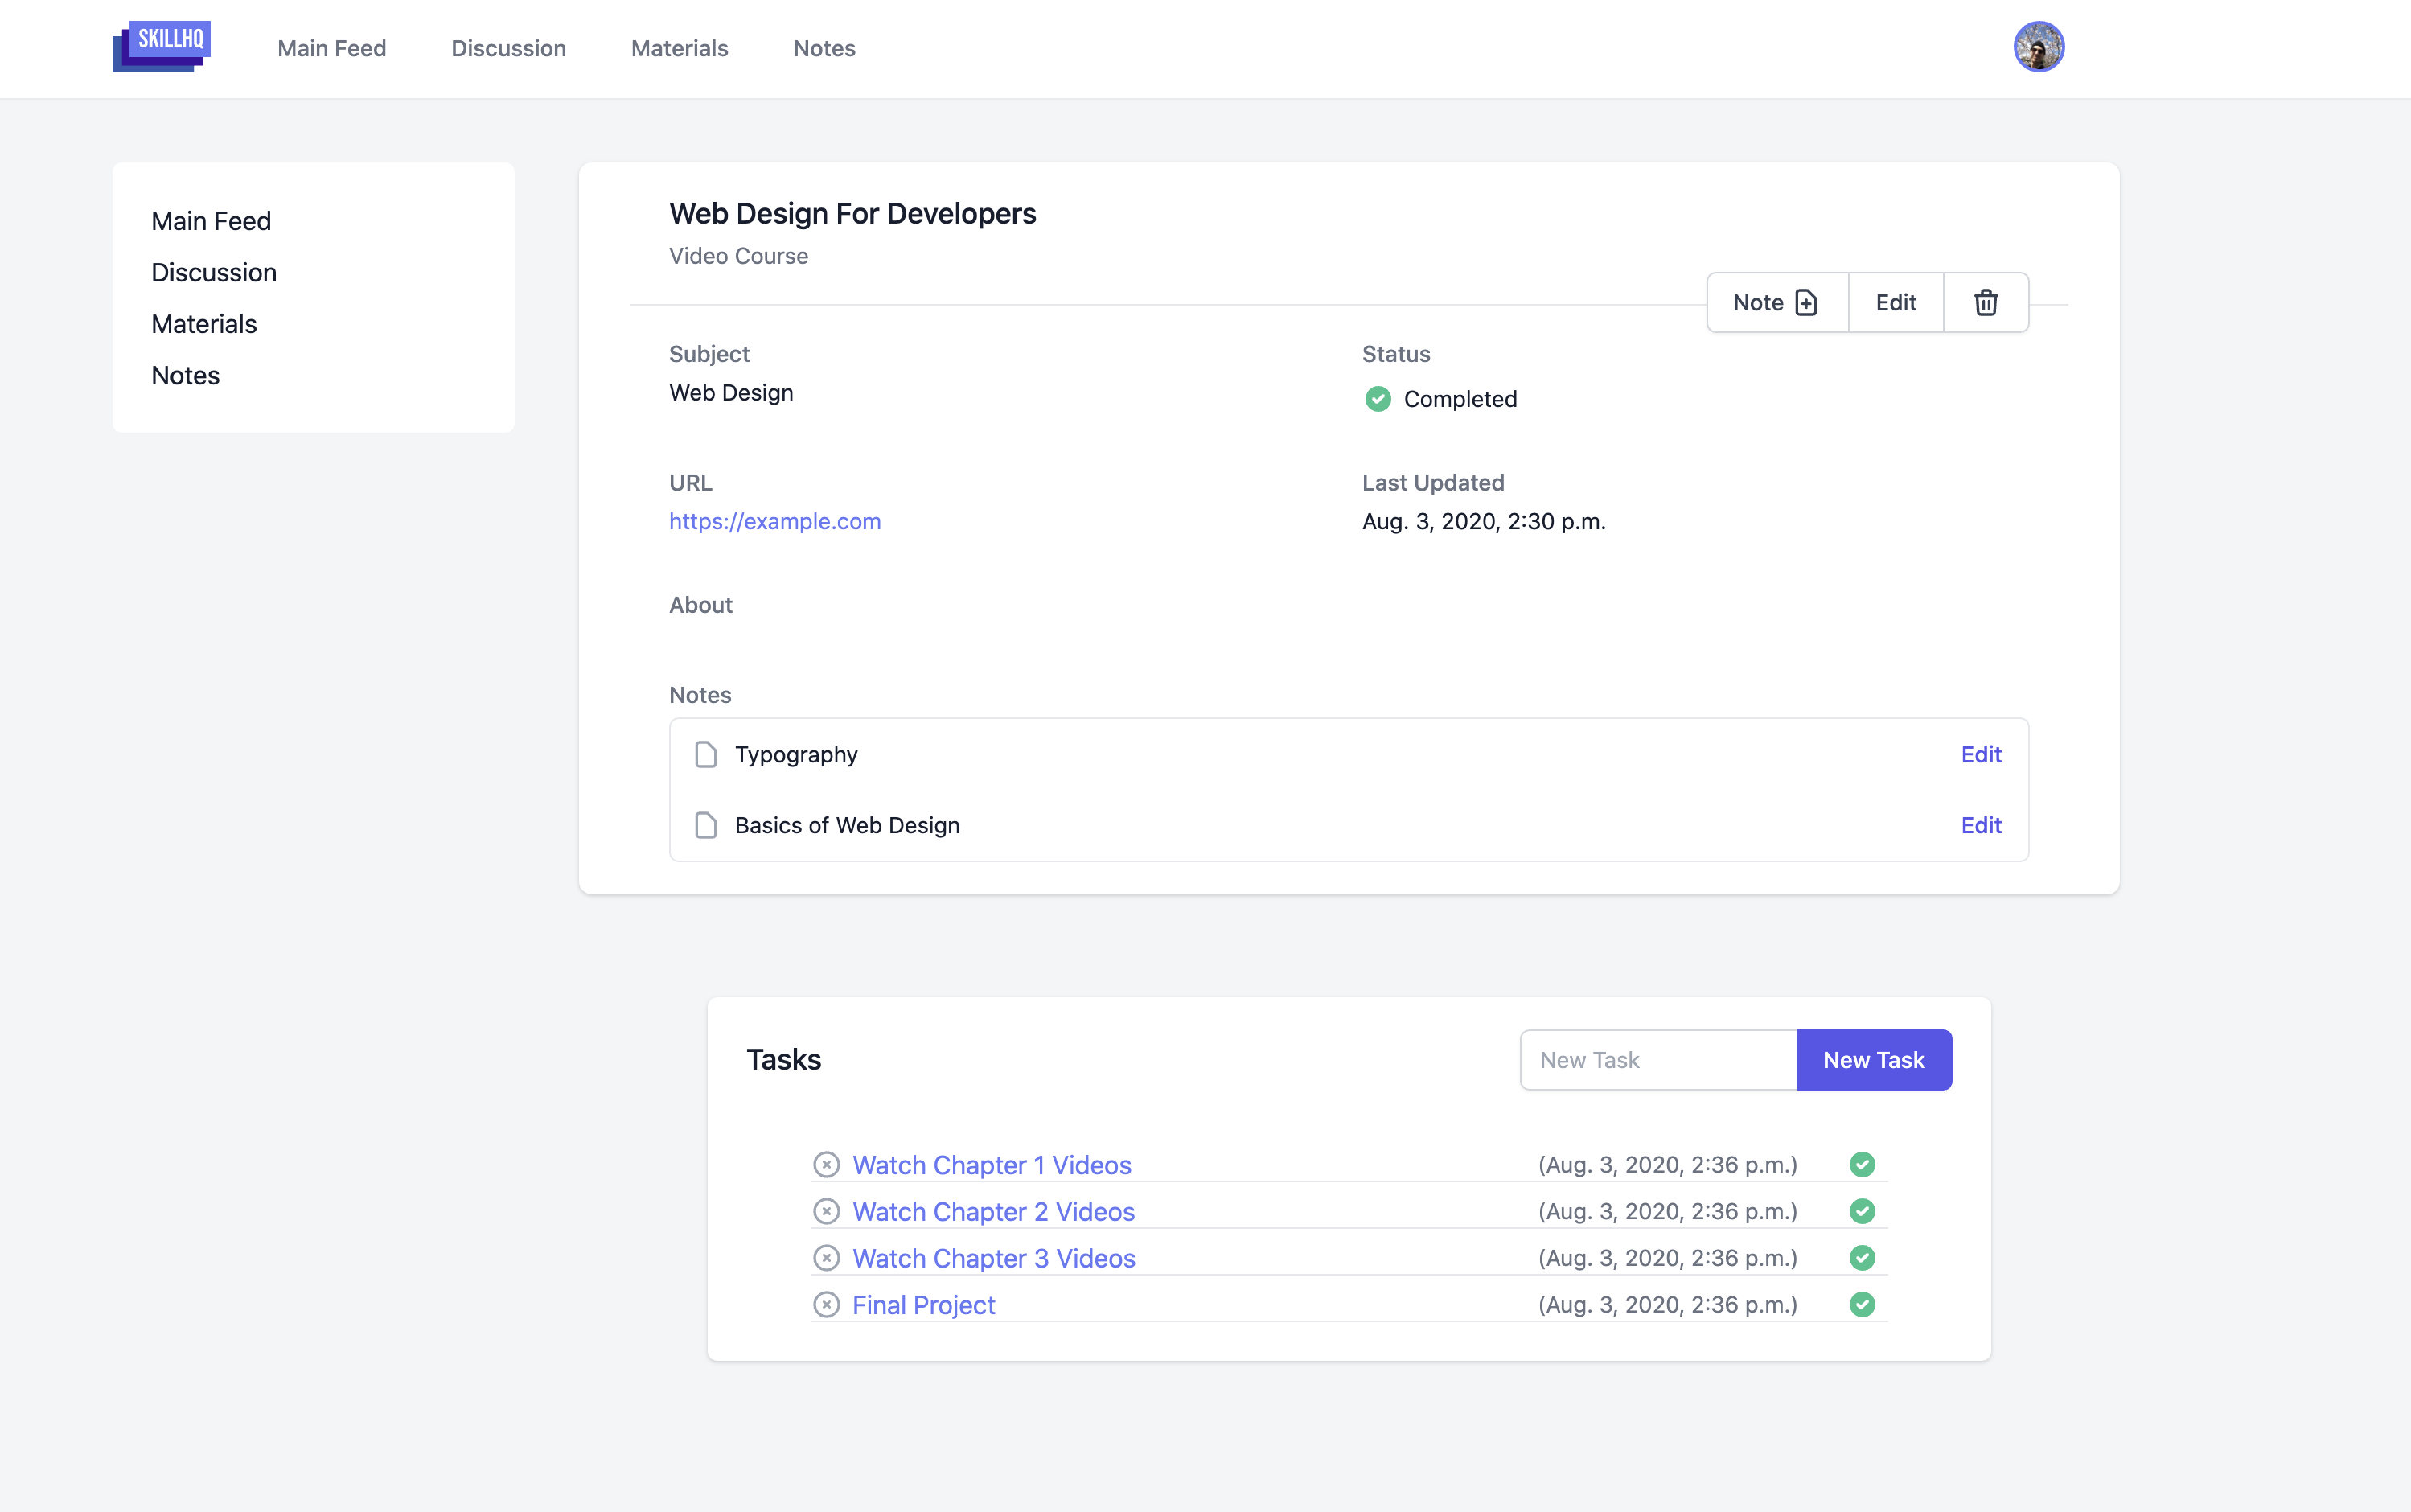
Task: Open Discussion in the top navigation
Action: pyautogui.click(x=508, y=48)
